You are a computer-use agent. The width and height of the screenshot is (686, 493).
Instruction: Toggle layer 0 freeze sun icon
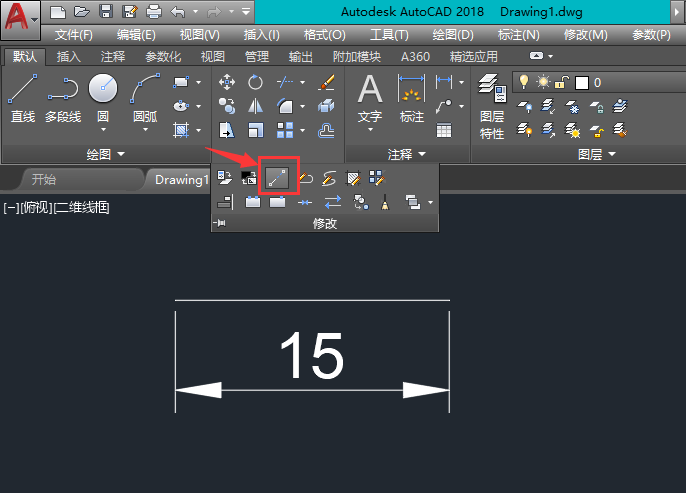coord(543,82)
